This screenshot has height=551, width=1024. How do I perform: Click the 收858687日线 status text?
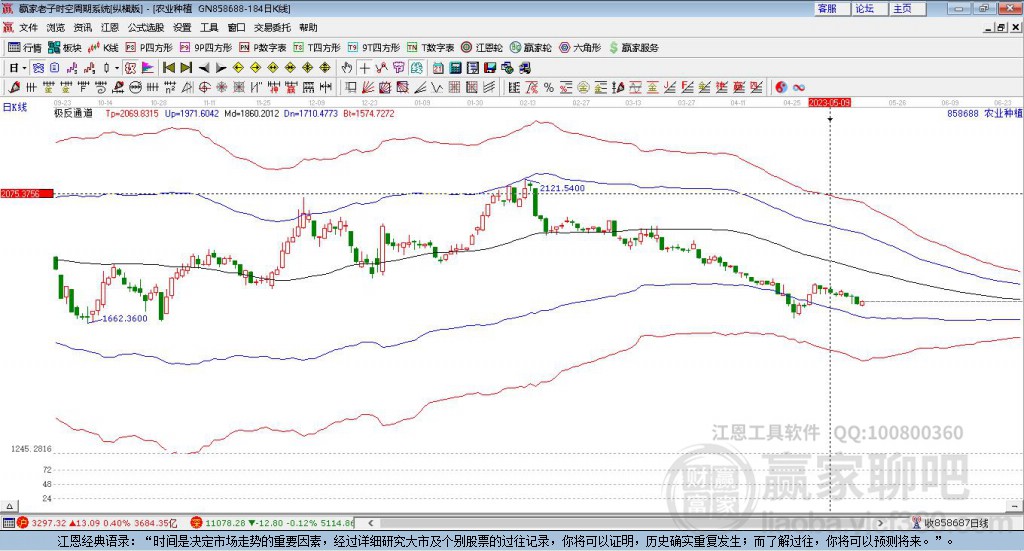(x=956, y=523)
